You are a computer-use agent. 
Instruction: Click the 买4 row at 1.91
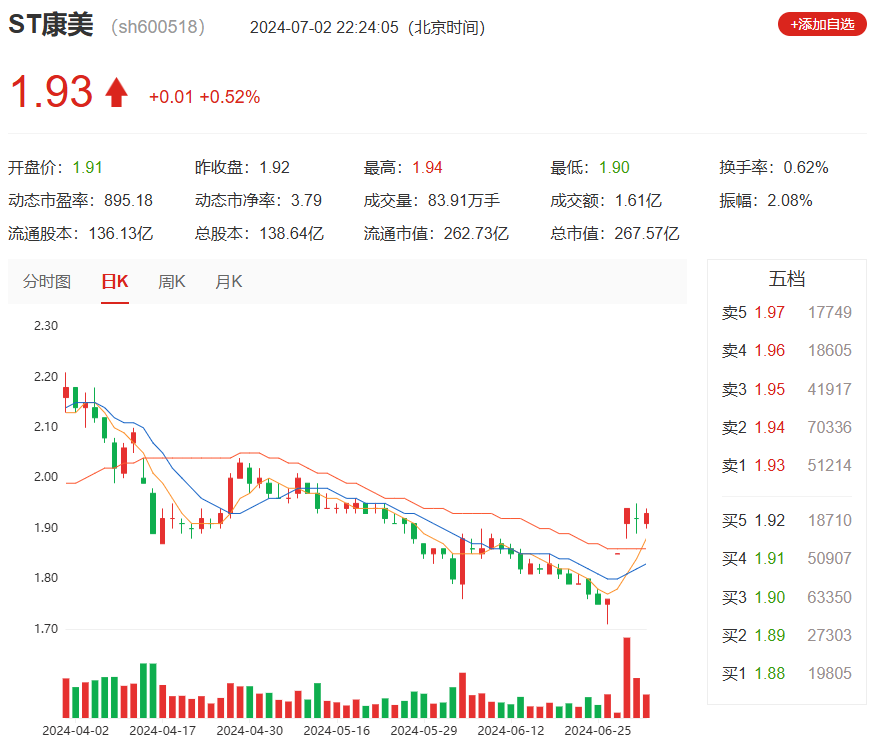pos(787,558)
